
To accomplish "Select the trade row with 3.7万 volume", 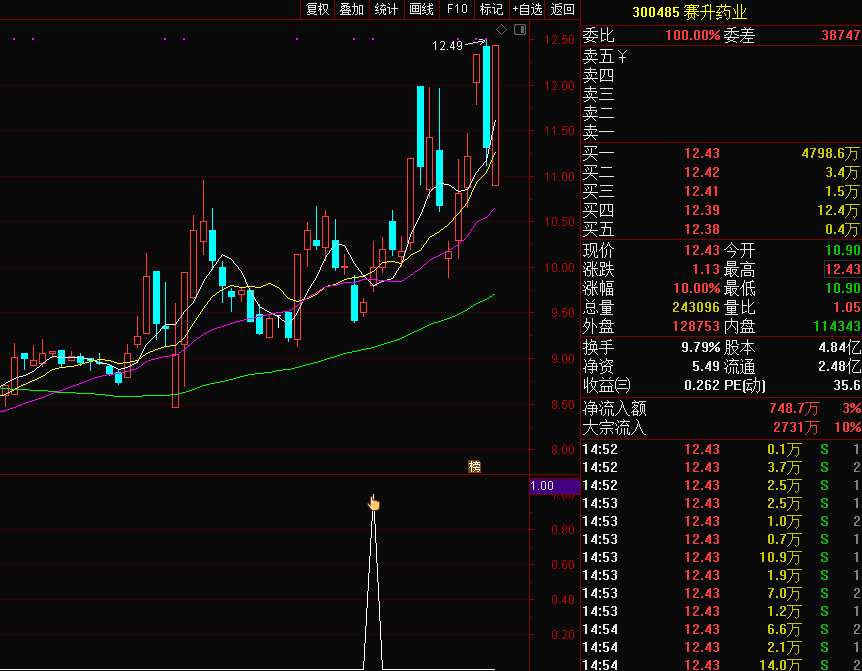I will coord(721,468).
